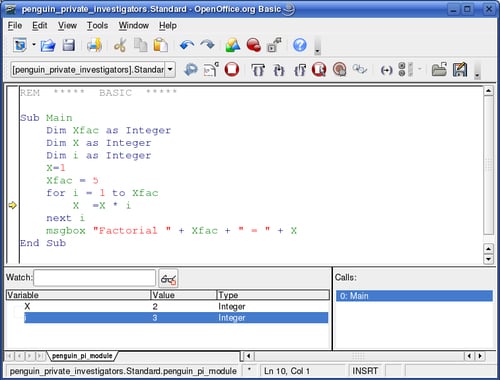
Task: Click the macro security padlock icon
Action: point(274,45)
